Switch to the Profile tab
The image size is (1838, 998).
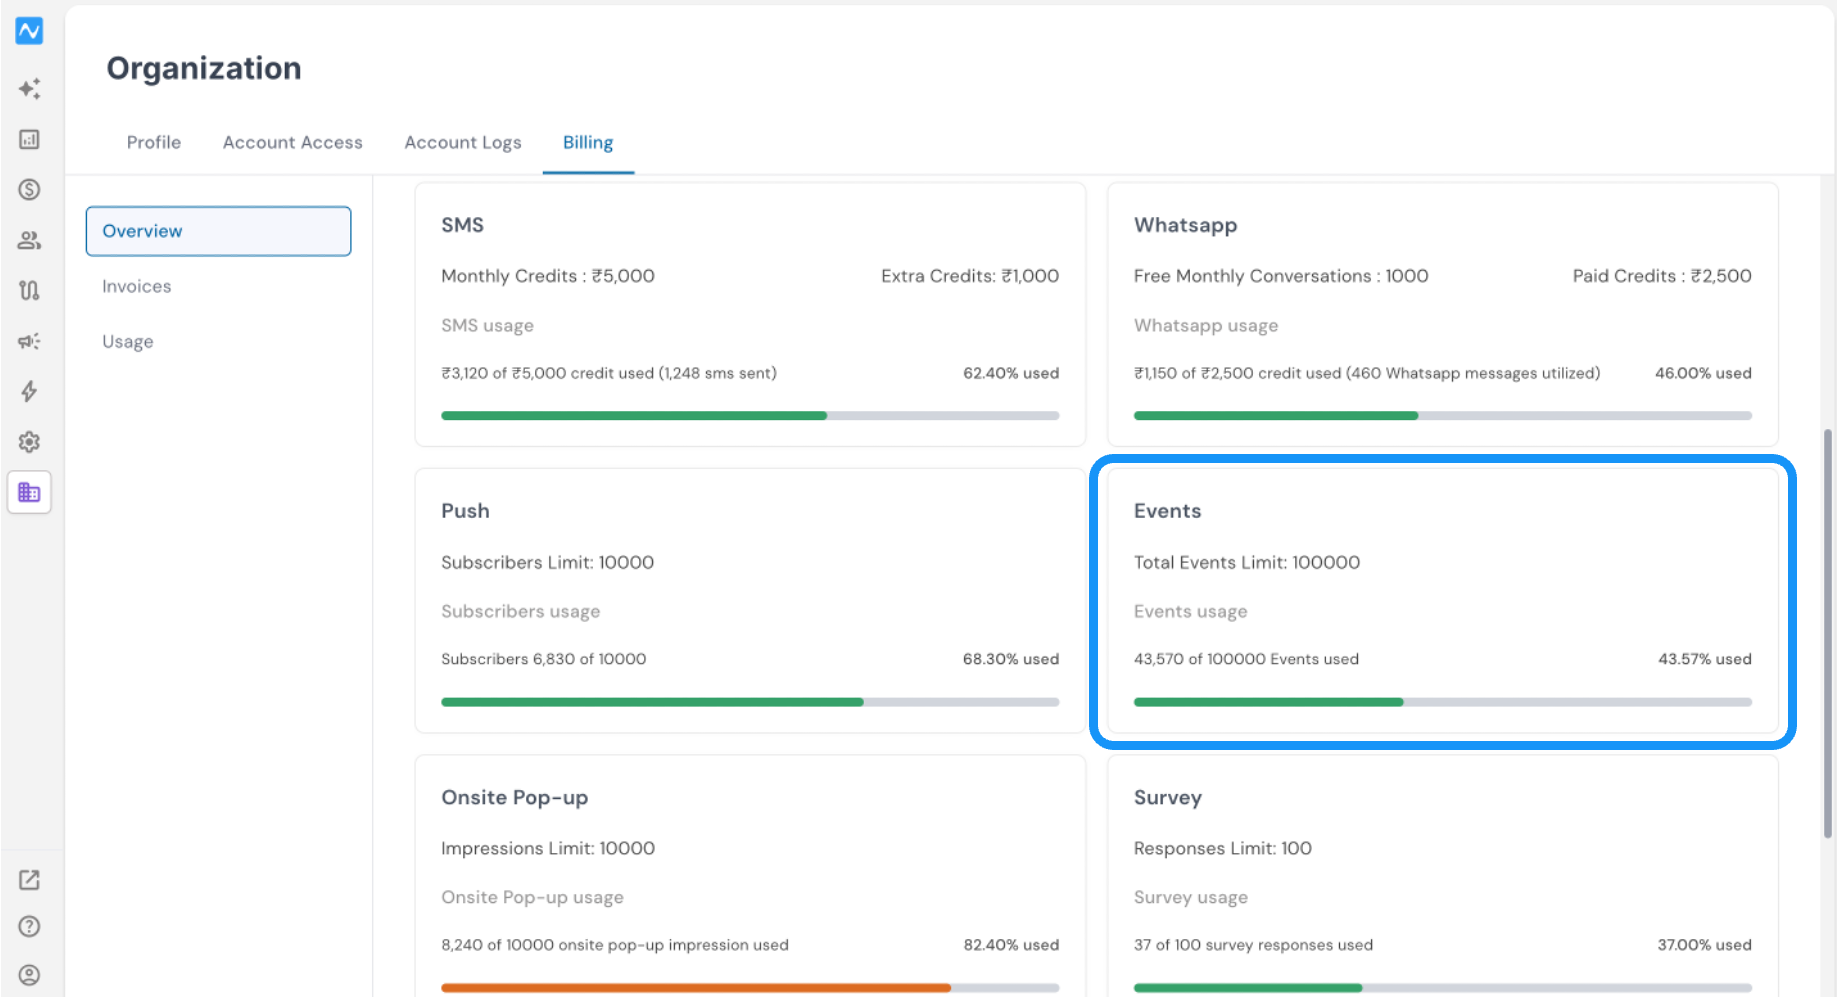(154, 142)
